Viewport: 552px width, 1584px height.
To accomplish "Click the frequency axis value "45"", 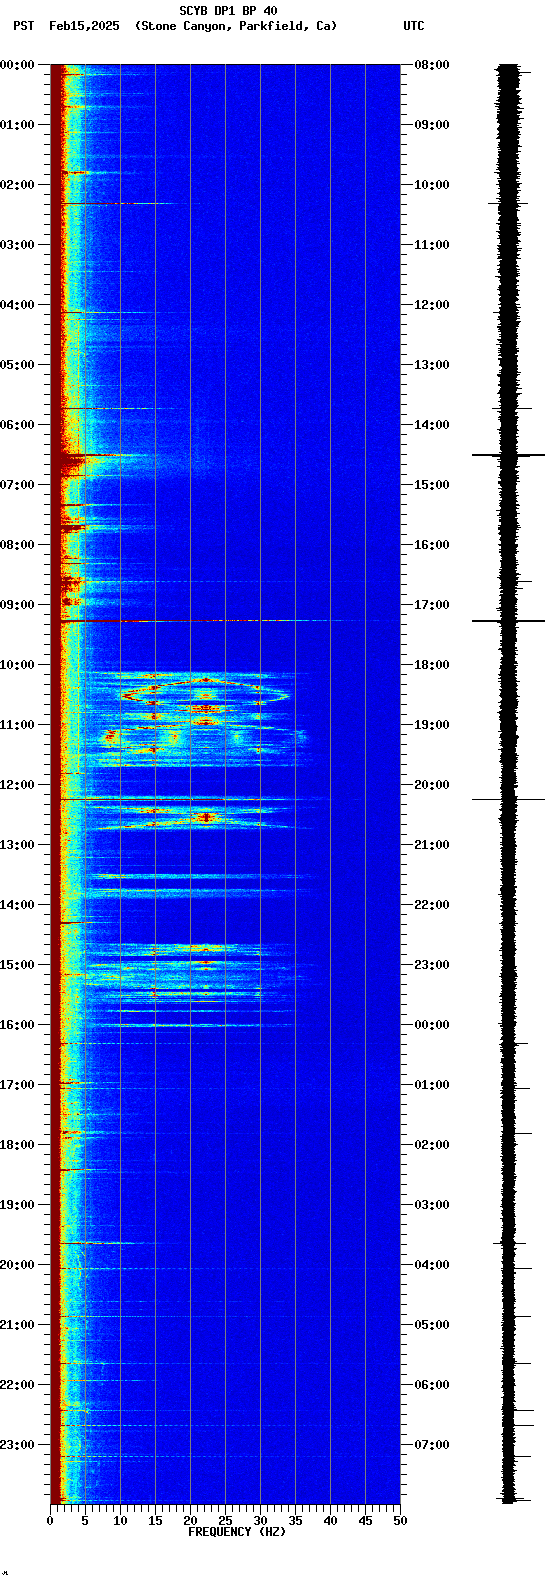I will click(x=365, y=1521).
